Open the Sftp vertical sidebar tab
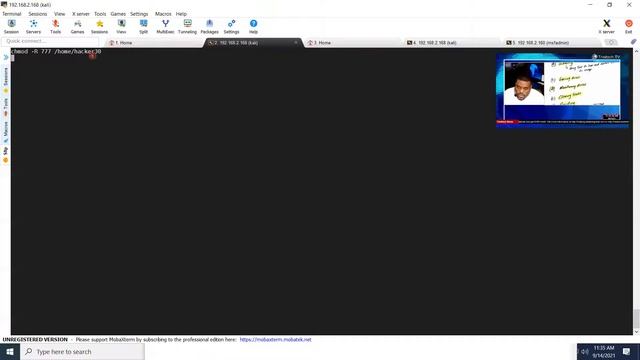640x360 pixels. [x=6, y=155]
